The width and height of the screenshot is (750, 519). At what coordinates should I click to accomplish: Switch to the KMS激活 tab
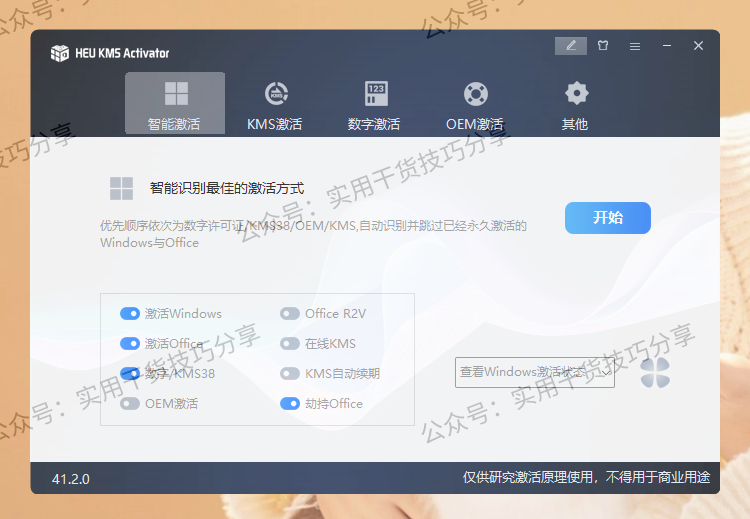(275, 106)
